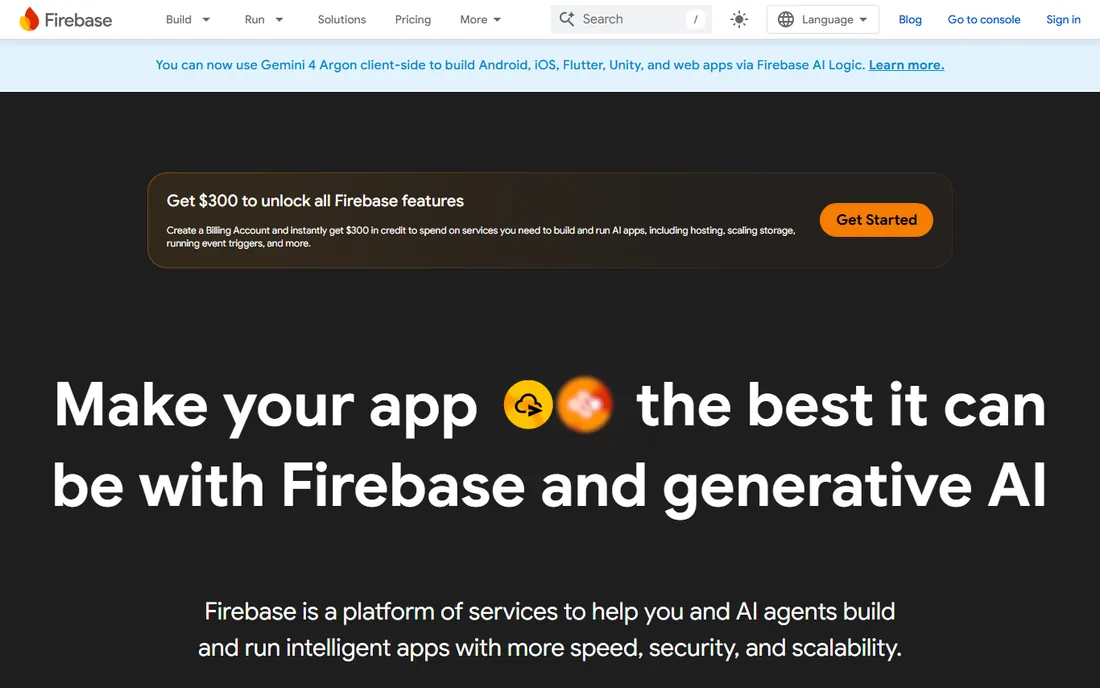
Task: Click the search sparkle magnifier icon
Action: pyautogui.click(x=567, y=19)
